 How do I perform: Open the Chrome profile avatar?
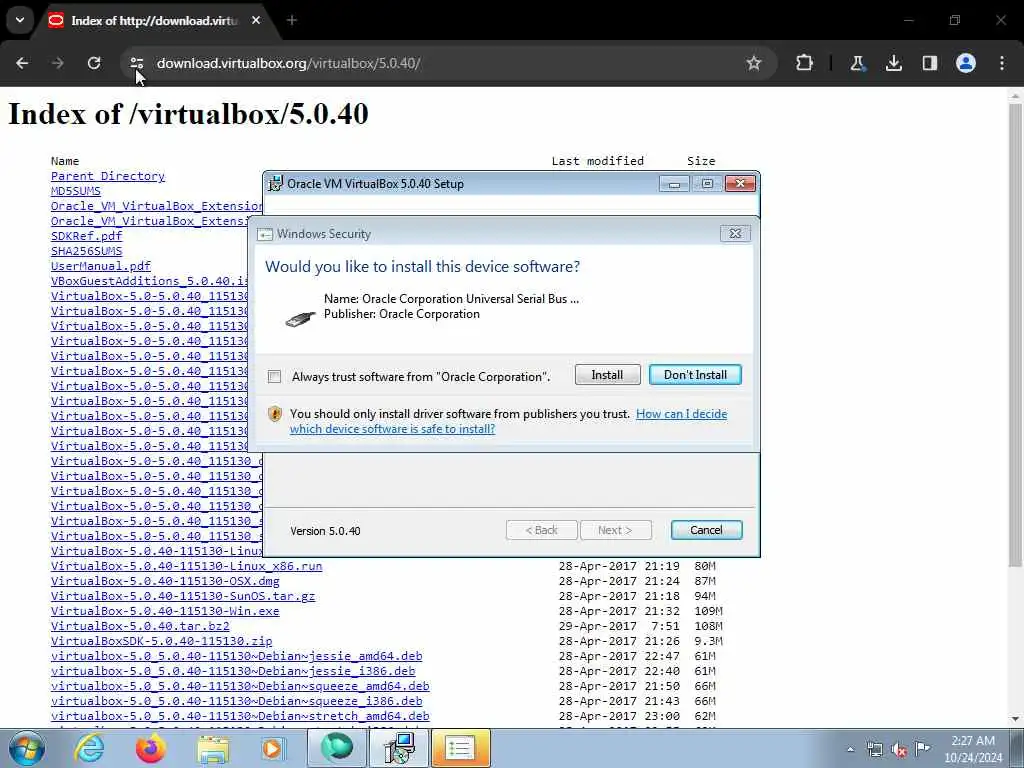[966, 63]
